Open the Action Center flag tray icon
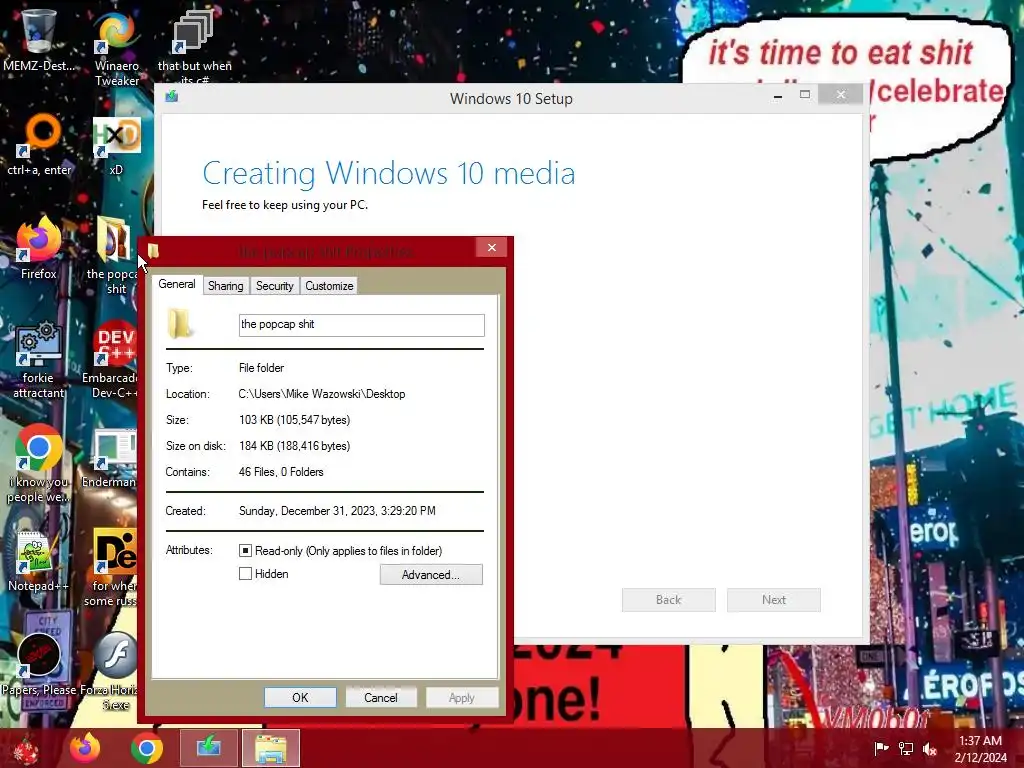 (x=881, y=748)
